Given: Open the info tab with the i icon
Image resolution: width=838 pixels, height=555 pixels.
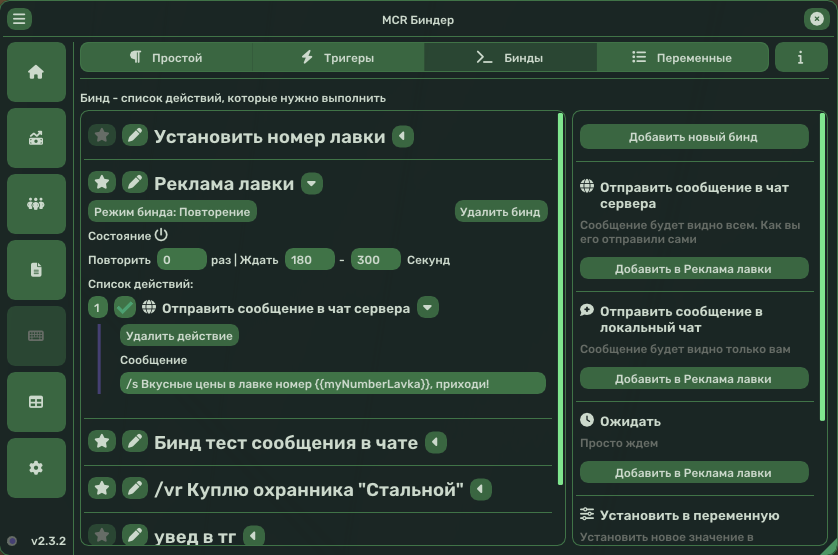Looking at the screenshot, I should (801, 57).
